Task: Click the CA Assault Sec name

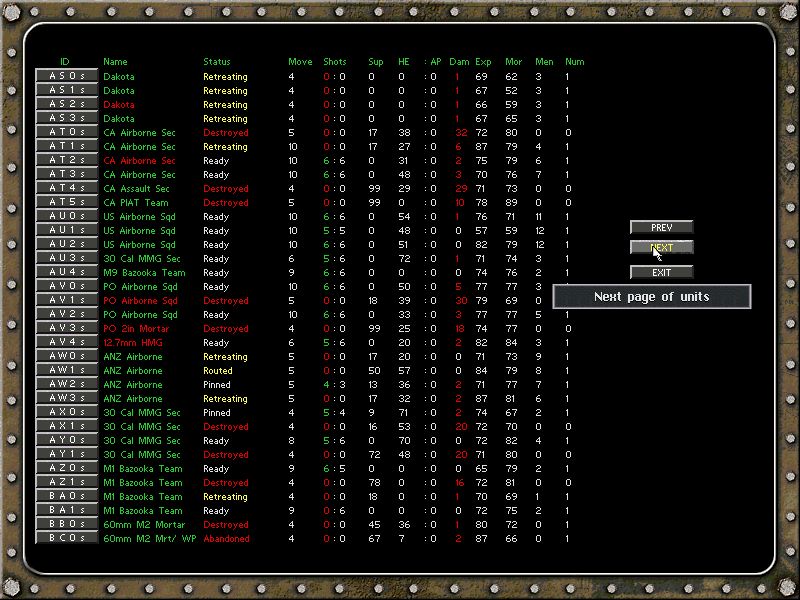Action: [136, 189]
